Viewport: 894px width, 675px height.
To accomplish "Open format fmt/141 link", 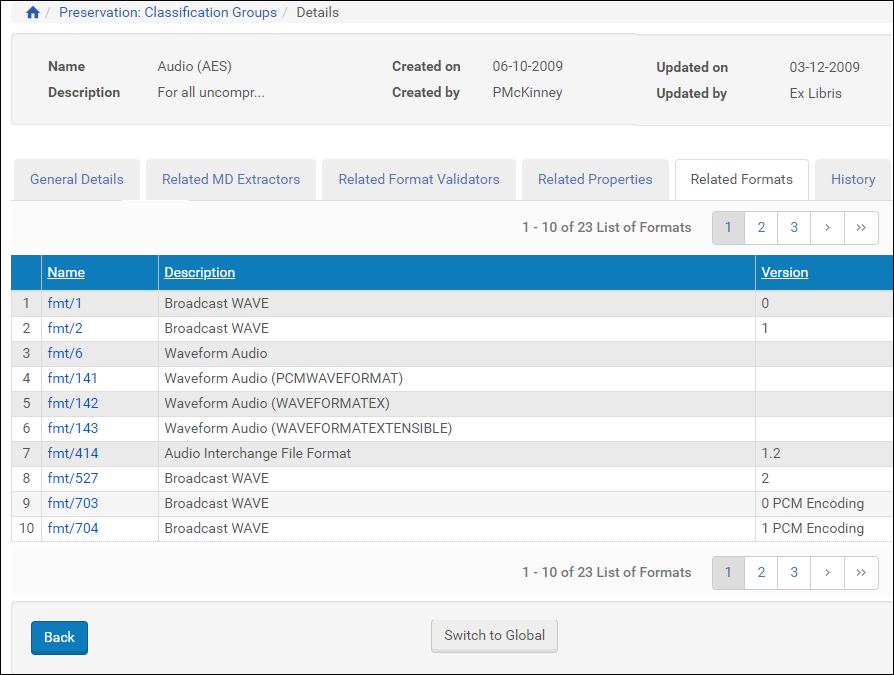I will (x=73, y=378).
